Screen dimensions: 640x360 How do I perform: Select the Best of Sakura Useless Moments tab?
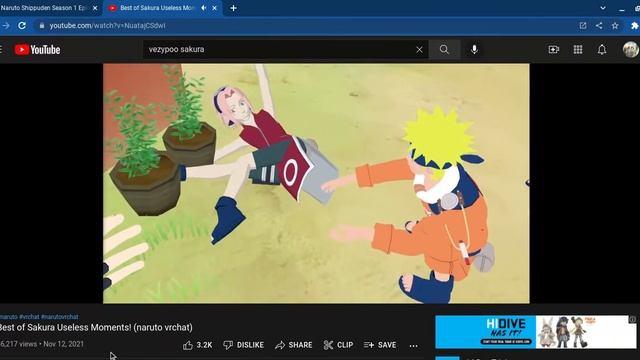click(158, 8)
